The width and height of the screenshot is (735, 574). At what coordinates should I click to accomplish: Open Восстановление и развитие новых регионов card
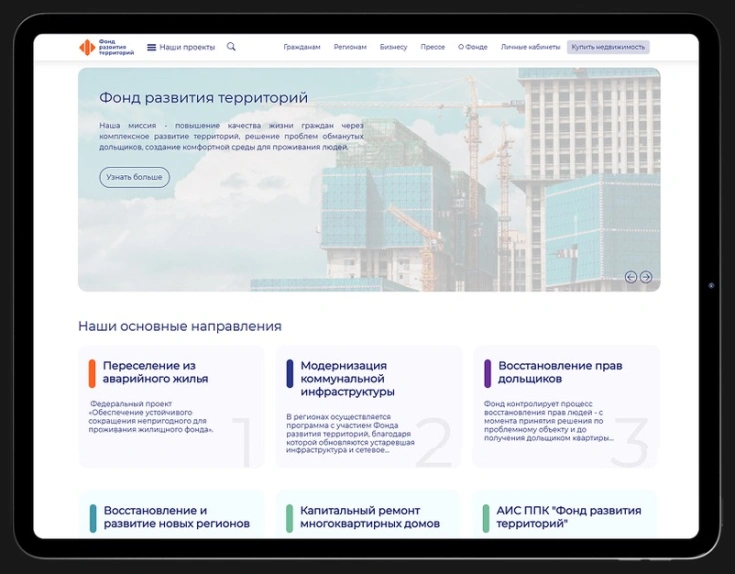172,514
